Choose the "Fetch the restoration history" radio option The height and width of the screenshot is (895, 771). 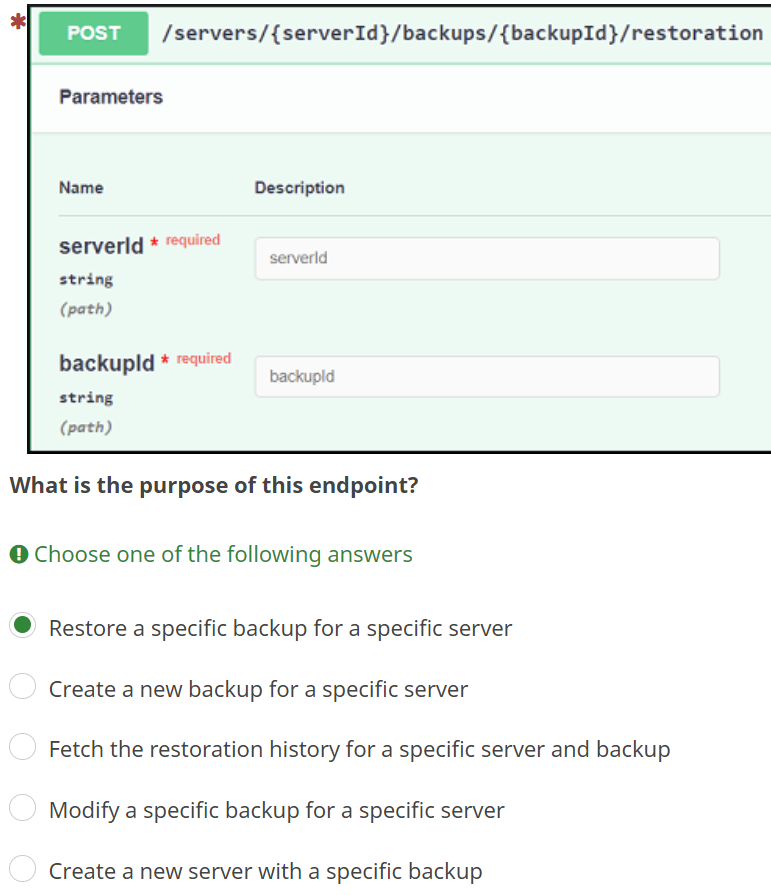(23, 747)
